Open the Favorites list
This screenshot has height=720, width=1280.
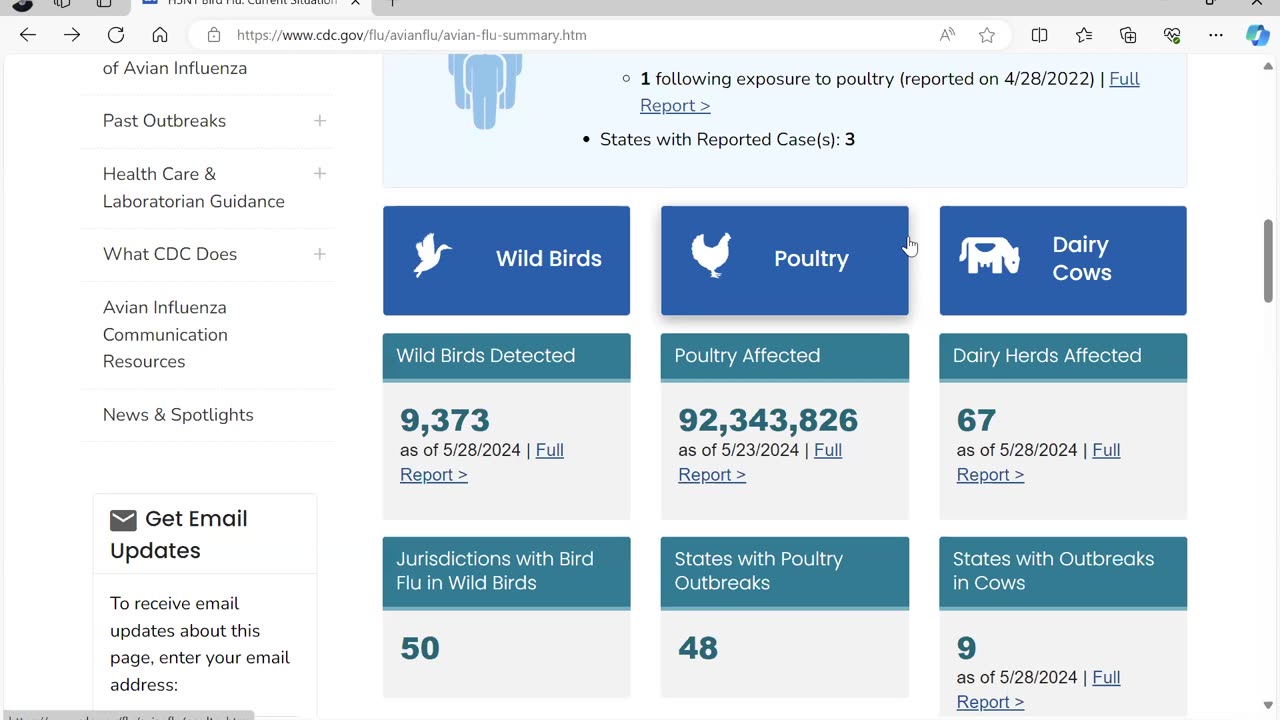(1084, 35)
